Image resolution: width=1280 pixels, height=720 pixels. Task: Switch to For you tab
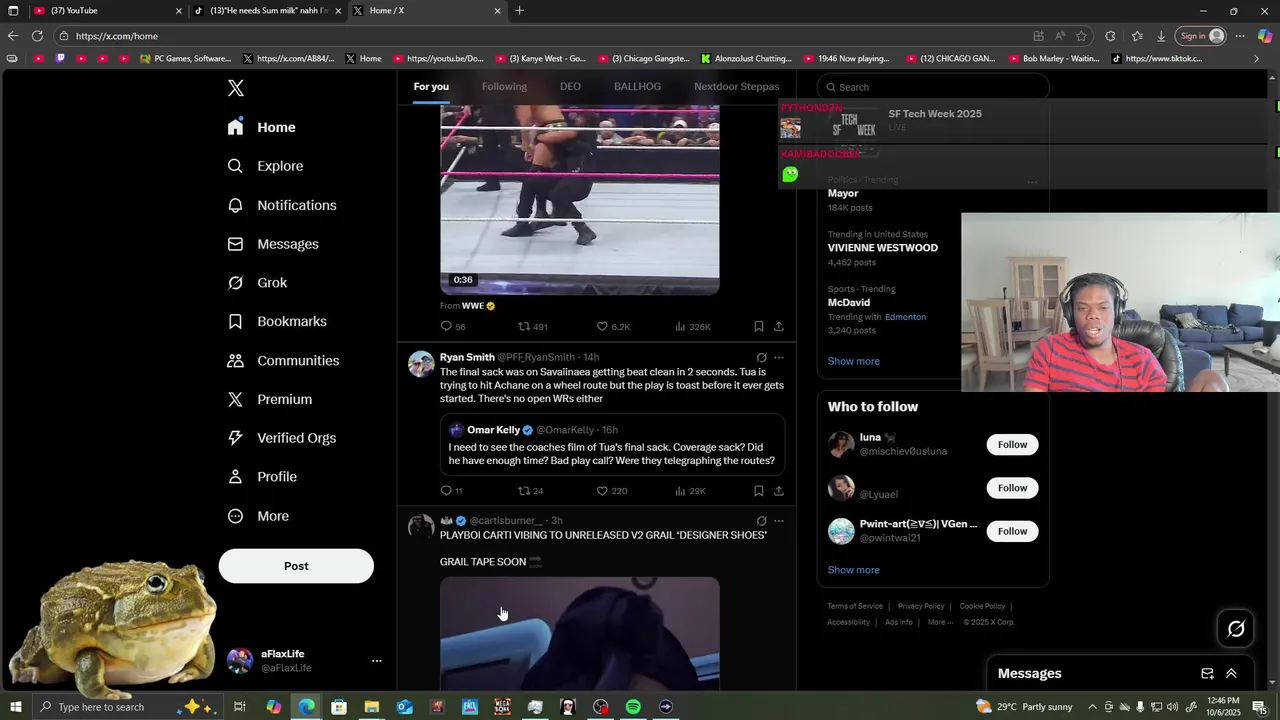(x=431, y=87)
